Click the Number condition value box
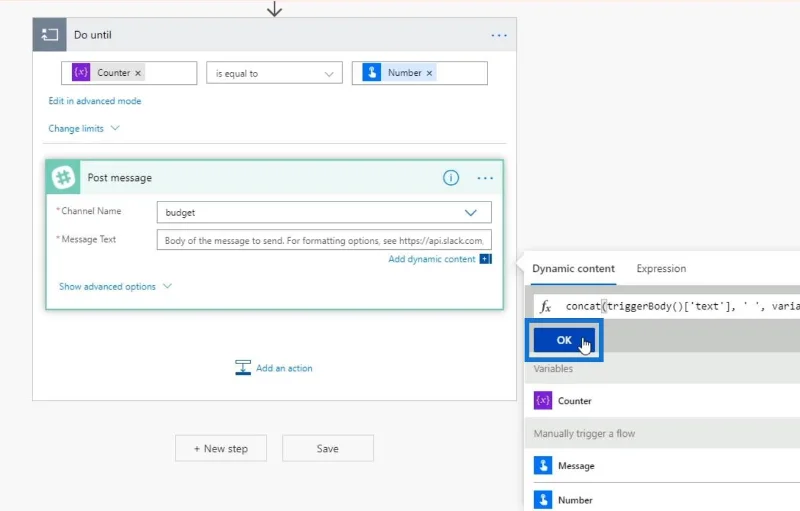 (419, 73)
